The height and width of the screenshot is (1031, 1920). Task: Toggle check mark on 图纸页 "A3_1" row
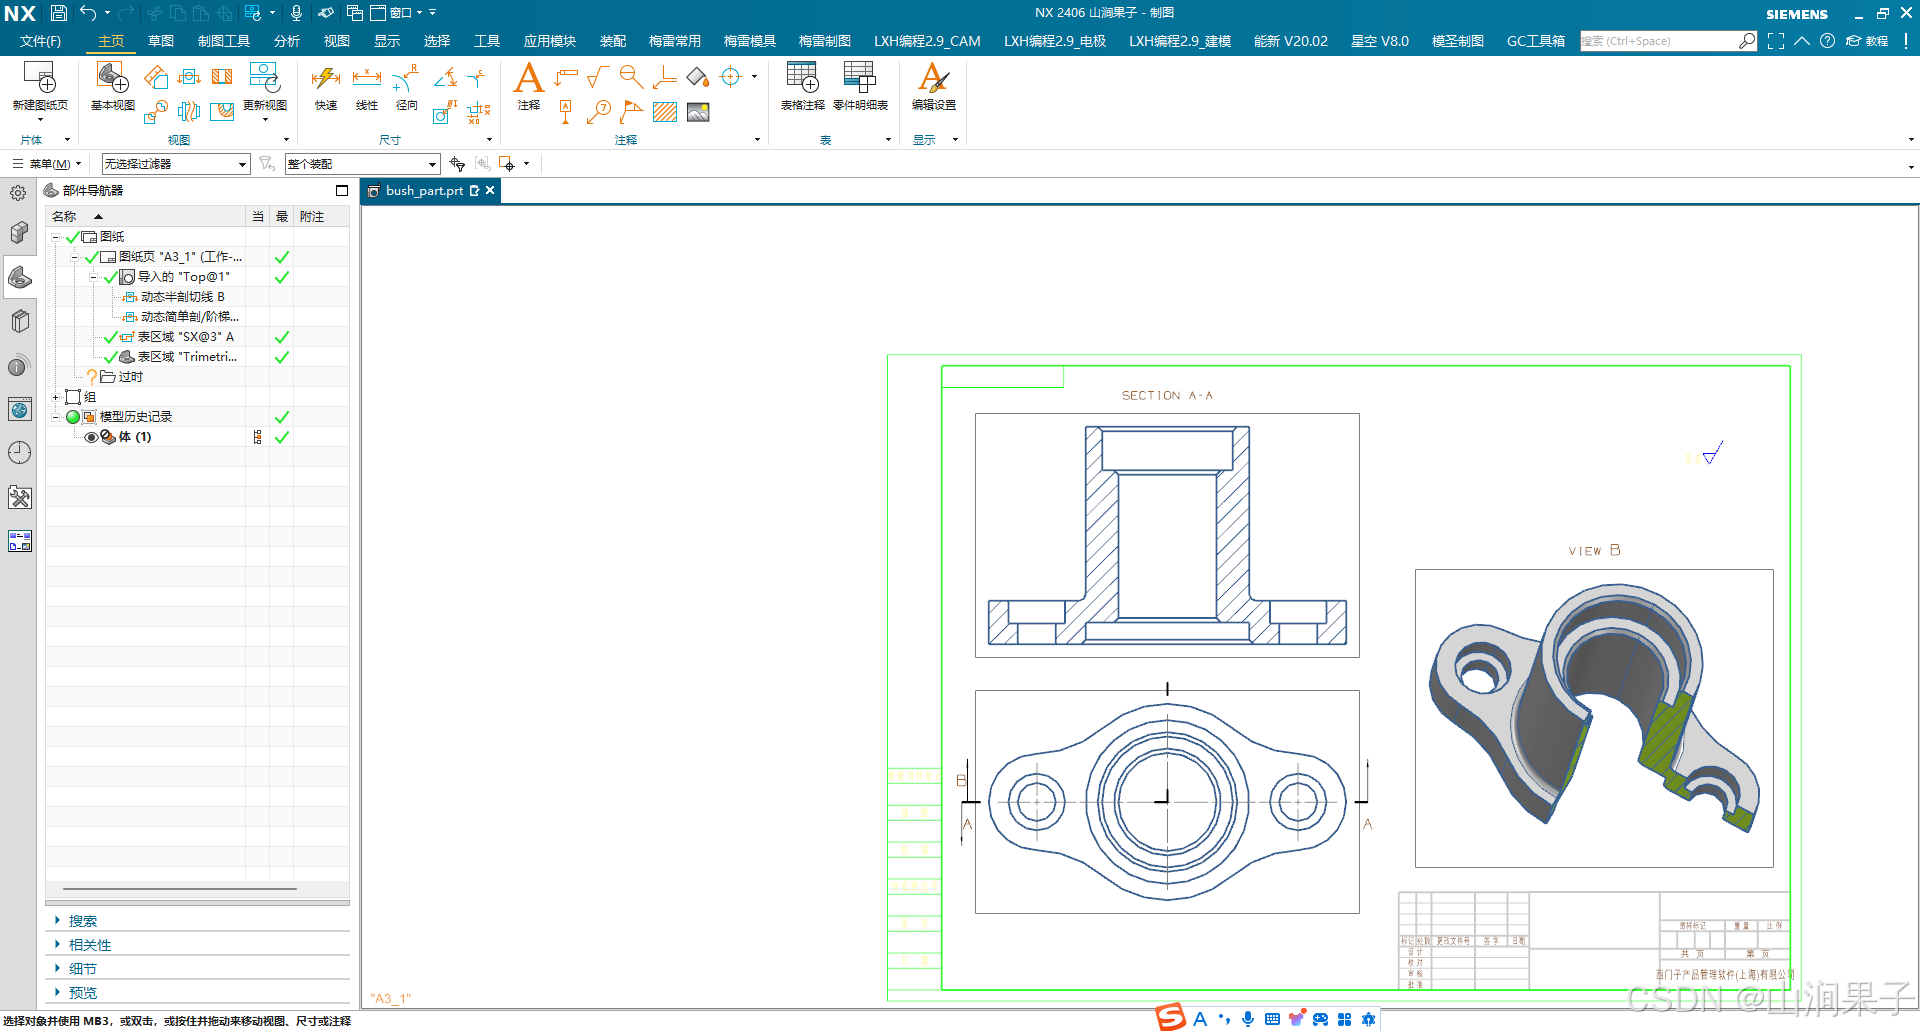point(91,257)
